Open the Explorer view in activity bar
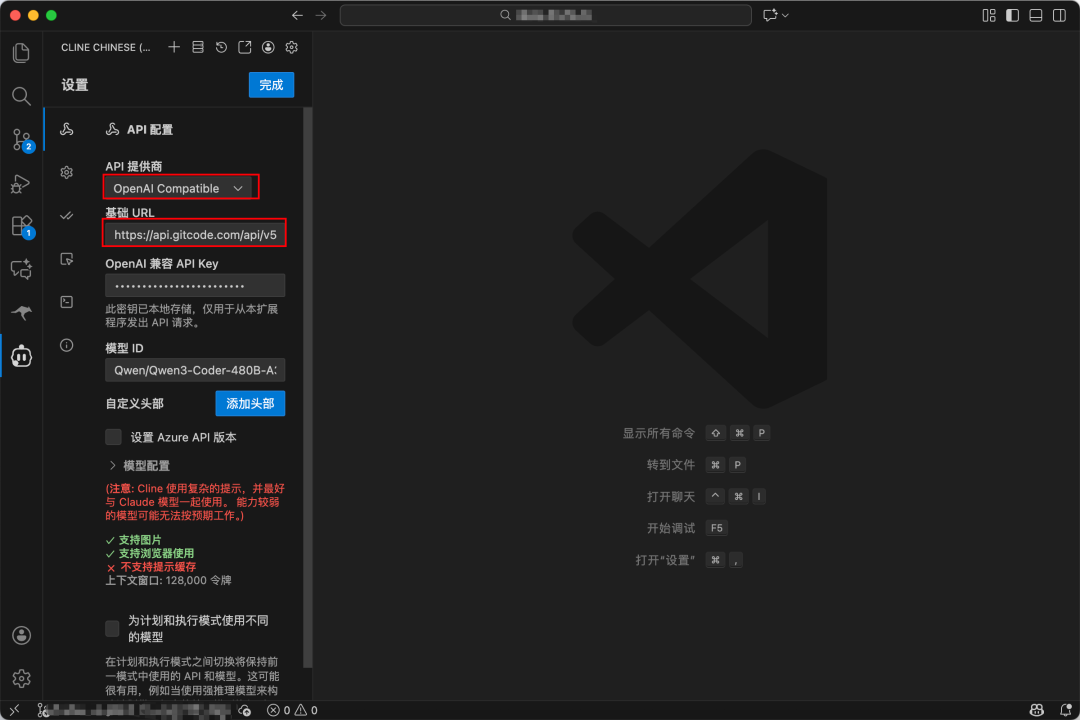 (x=21, y=53)
